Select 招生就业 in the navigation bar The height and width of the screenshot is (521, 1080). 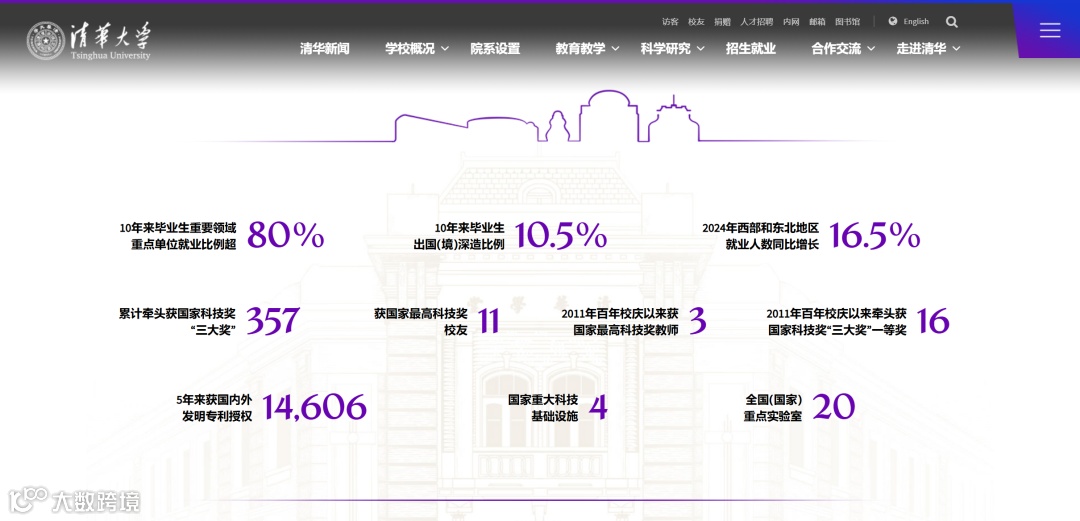coord(751,48)
